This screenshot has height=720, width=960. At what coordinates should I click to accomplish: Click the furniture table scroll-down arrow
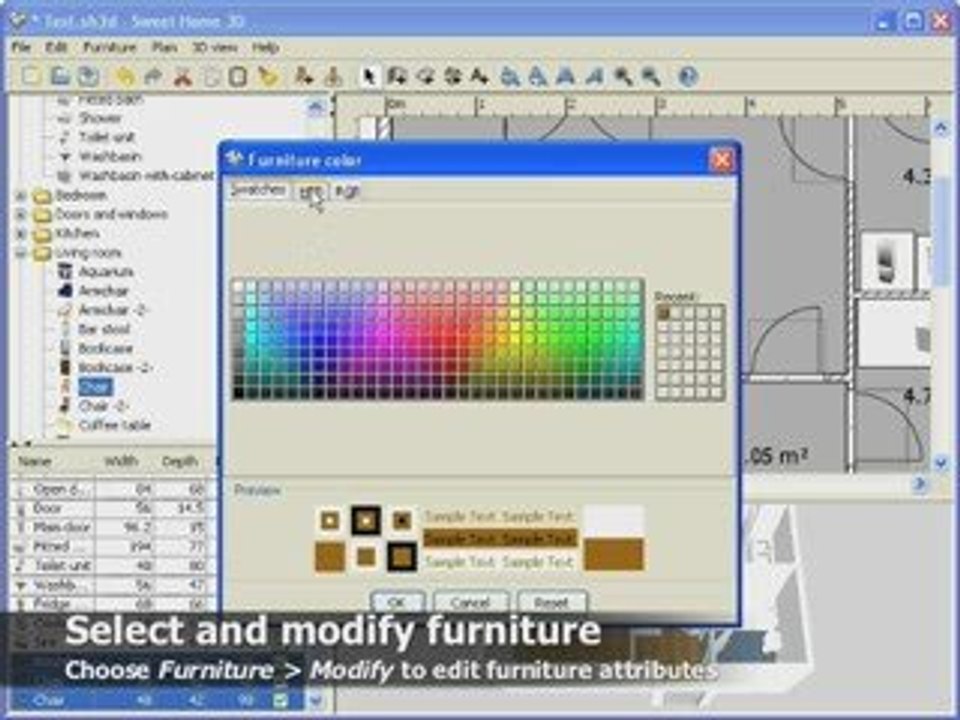pyautogui.click(x=317, y=700)
